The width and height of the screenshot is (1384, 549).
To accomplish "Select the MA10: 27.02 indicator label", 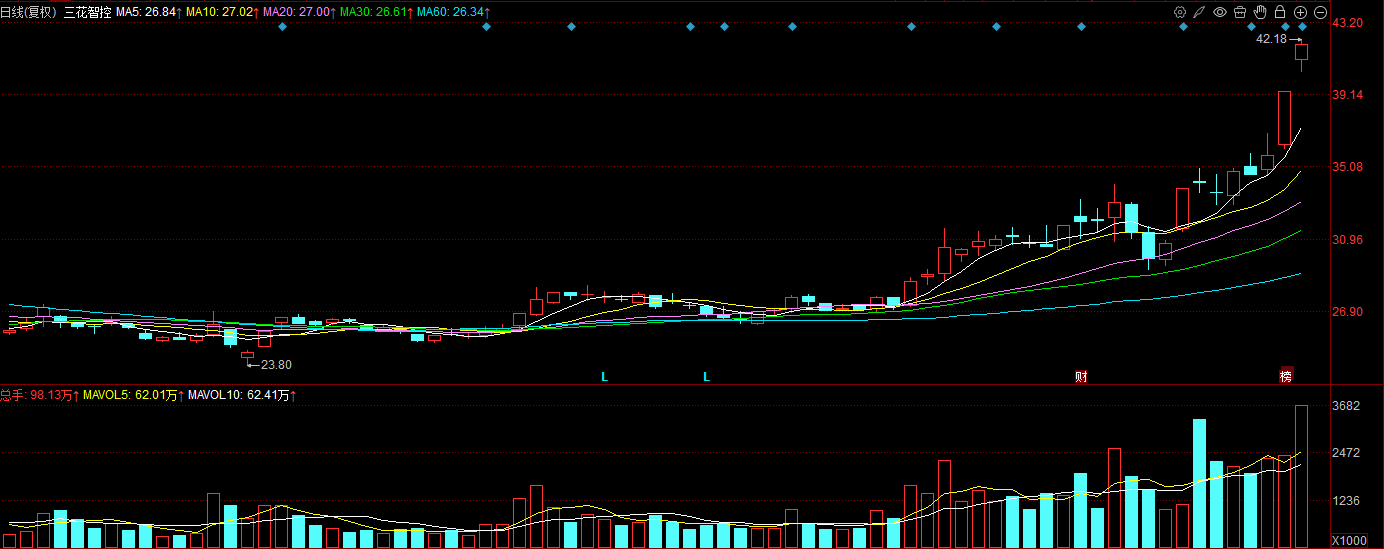I will [x=222, y=12].
